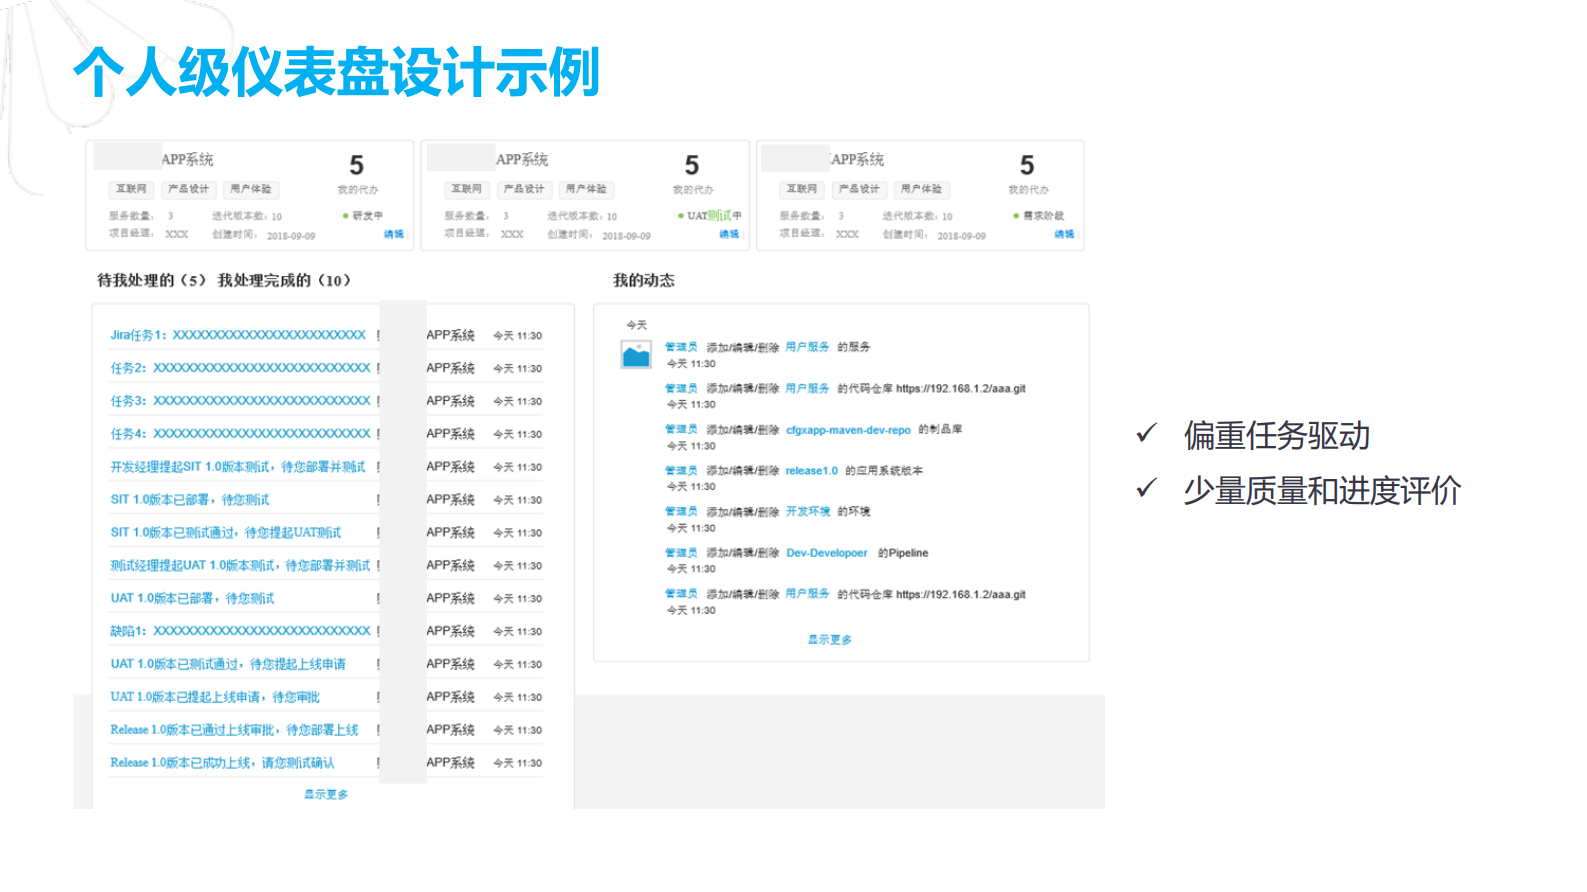This screenshot has height=892, width=1587.
Task: Click APP系统 in the Jira任务1 row
Action: (x=450, y=335)
